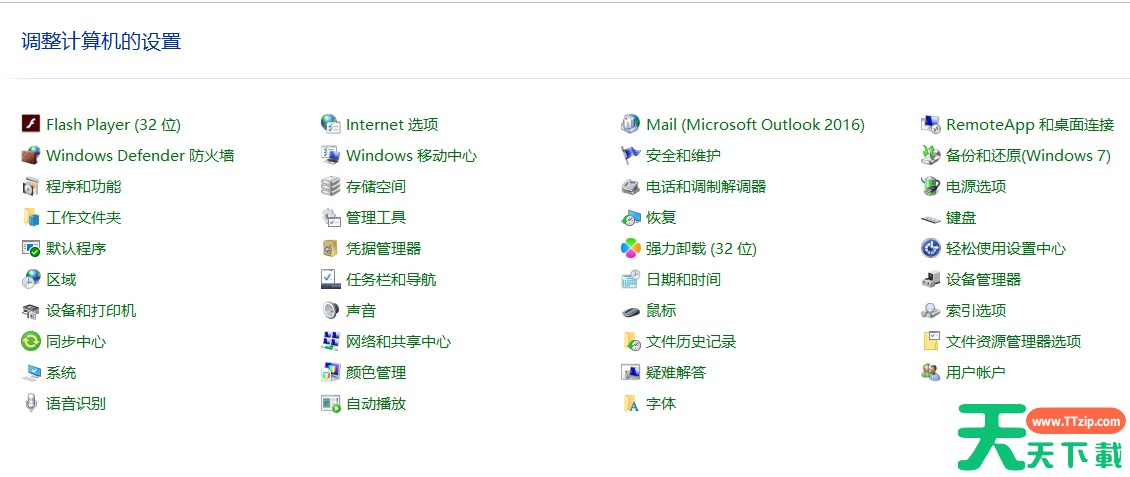1130x477 pixels.
Task: Open 用户帐户 settings link
Action: point(976,372)
